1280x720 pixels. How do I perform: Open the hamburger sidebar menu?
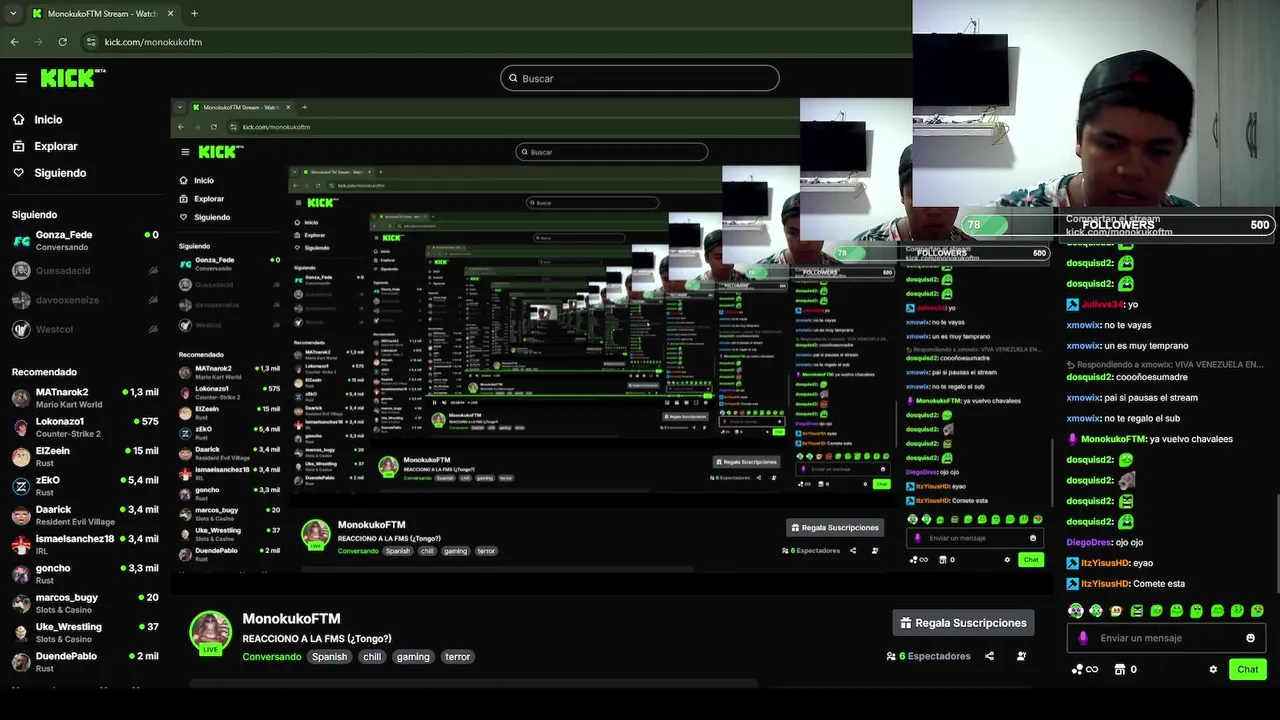click(x=21, y=78)
